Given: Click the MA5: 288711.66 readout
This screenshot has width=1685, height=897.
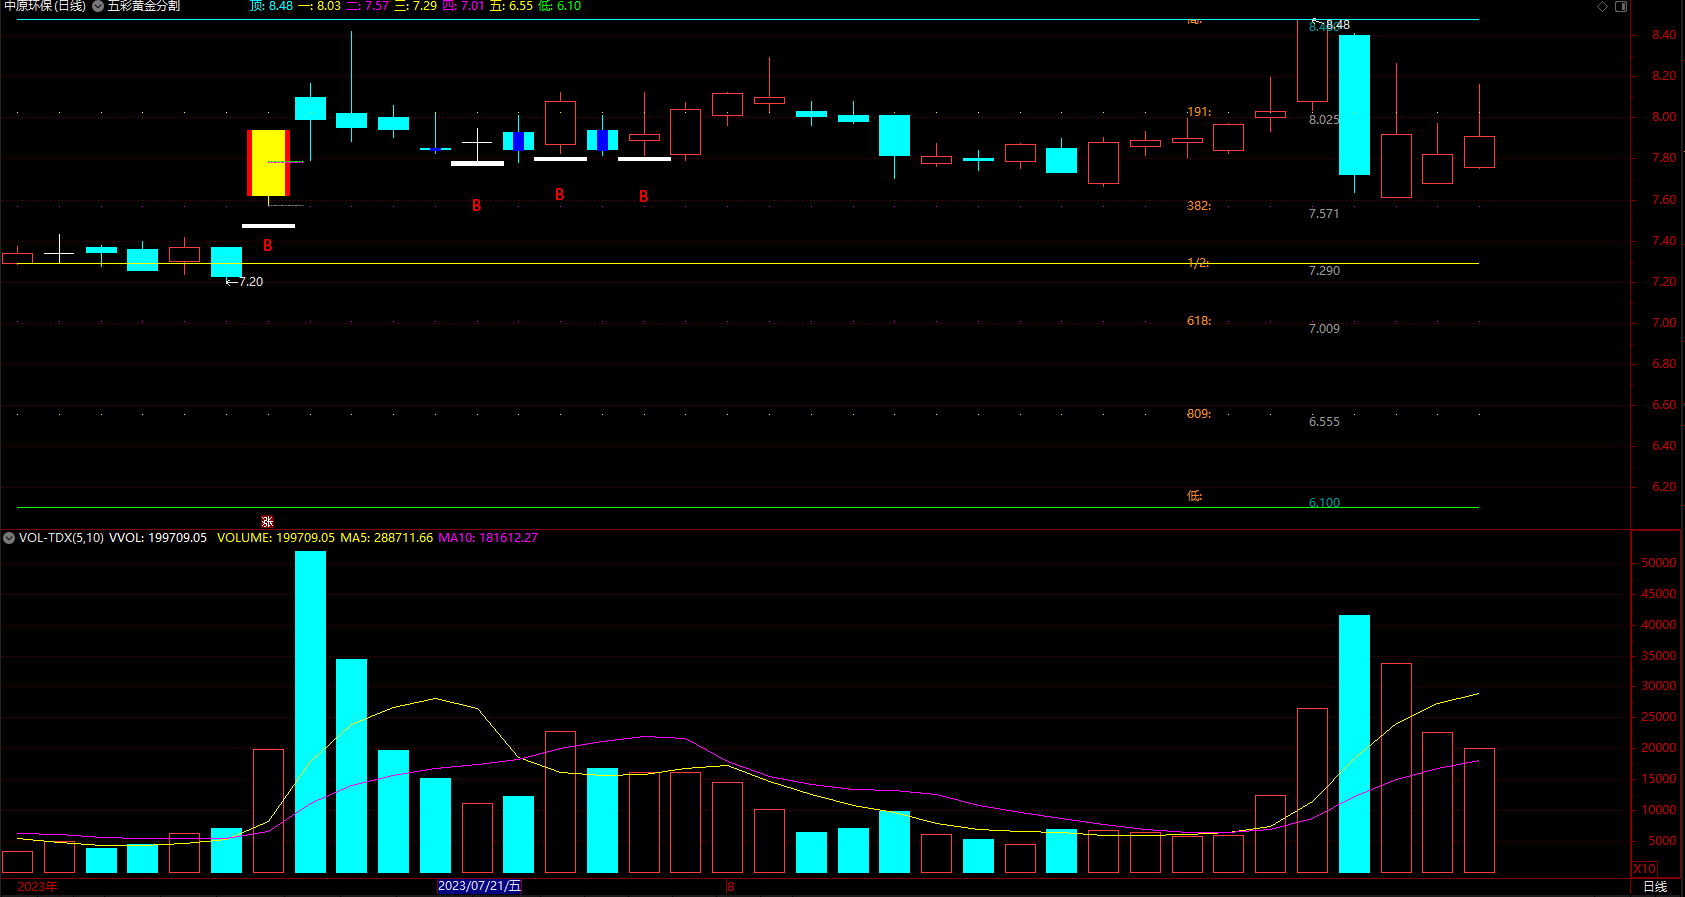Looking at the screenshot, I should tap(386, 538).
